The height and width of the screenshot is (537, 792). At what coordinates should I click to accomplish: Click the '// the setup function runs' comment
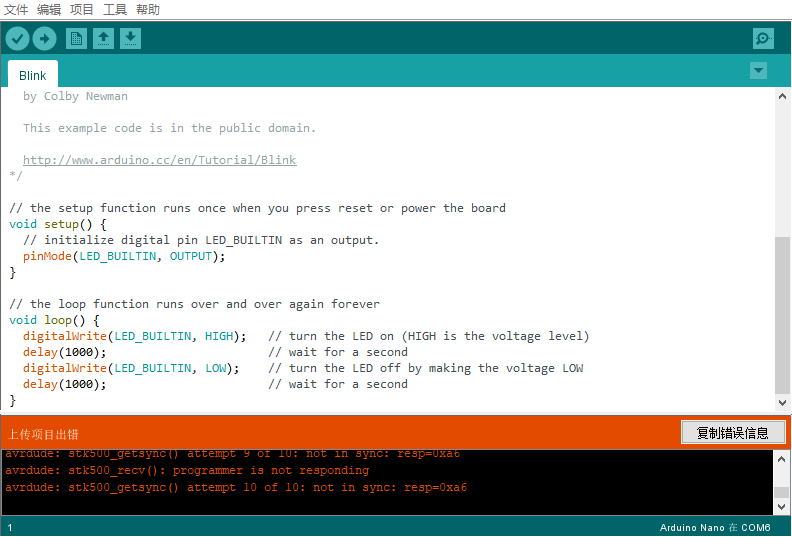pos(257,208)
